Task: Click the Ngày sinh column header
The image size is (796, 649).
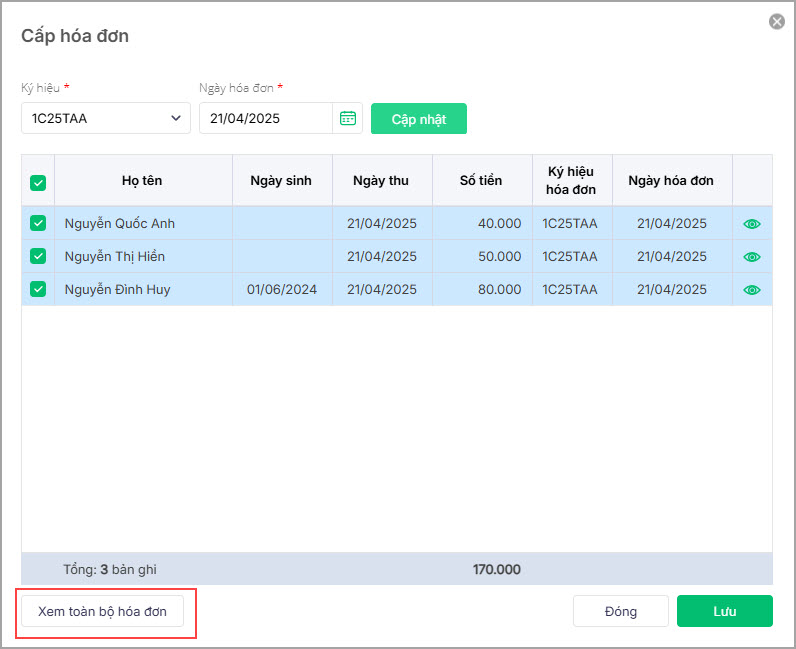Action: [281, 180]
